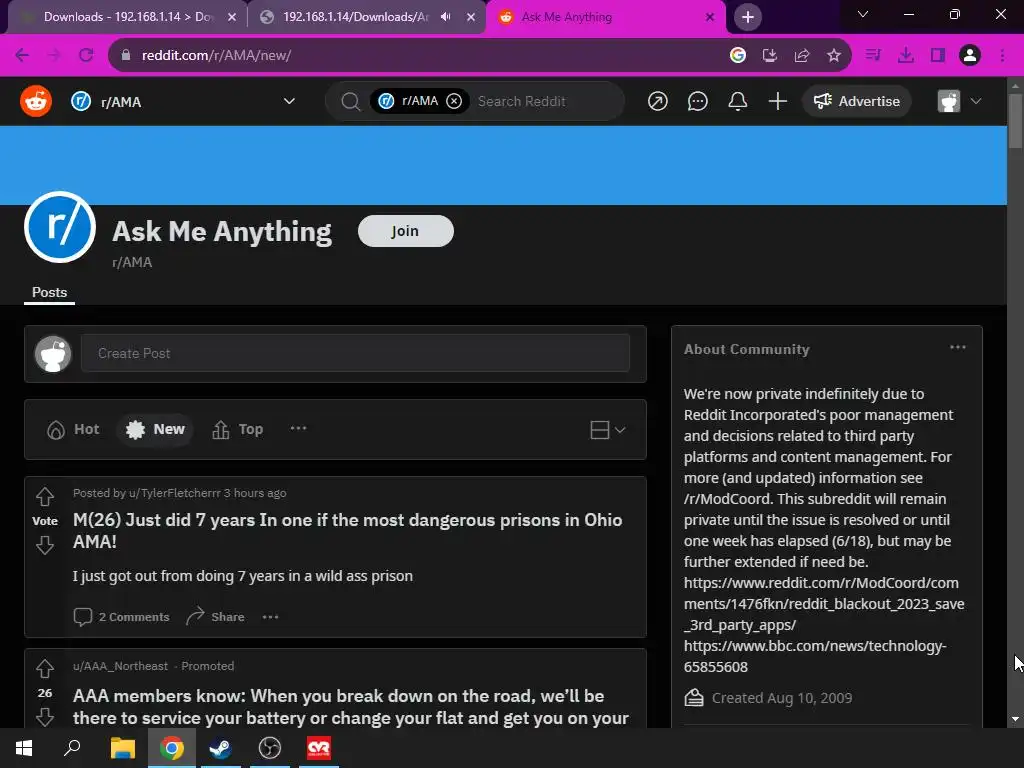Screen dimensions: 1024x768
Task: Open the Popular arrow icon in header
Action: pos(657,101)
